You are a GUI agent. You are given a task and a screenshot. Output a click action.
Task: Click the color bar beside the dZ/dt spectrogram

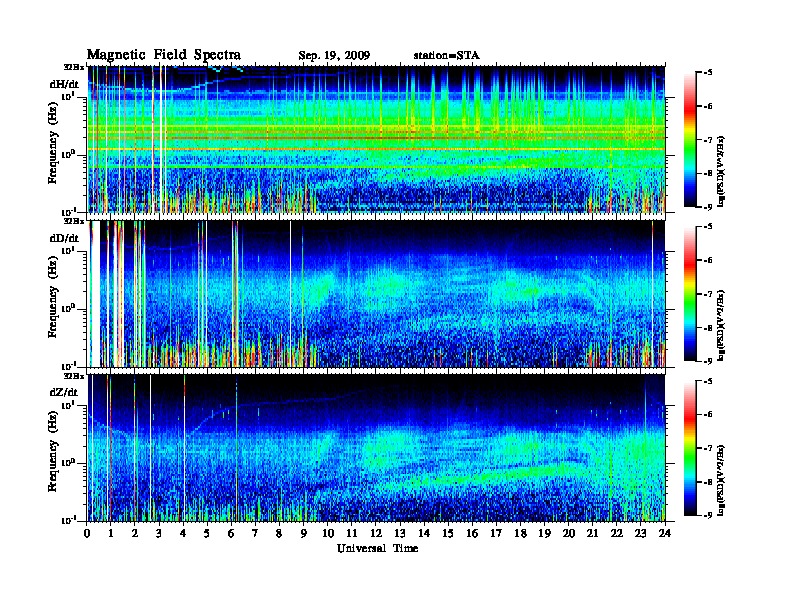pyautogui.click(x=689, y=448)
